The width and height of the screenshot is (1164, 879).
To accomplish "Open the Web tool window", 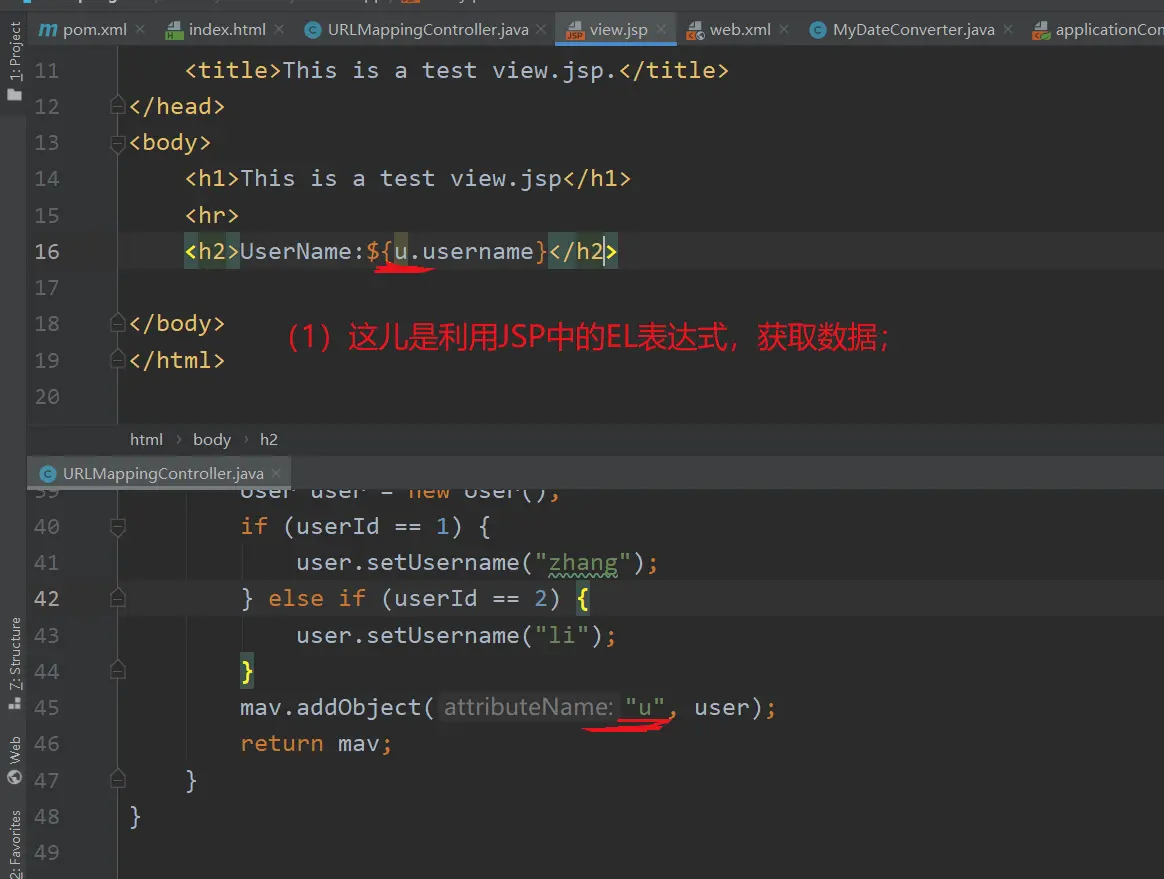I will [x=14, y=760].
